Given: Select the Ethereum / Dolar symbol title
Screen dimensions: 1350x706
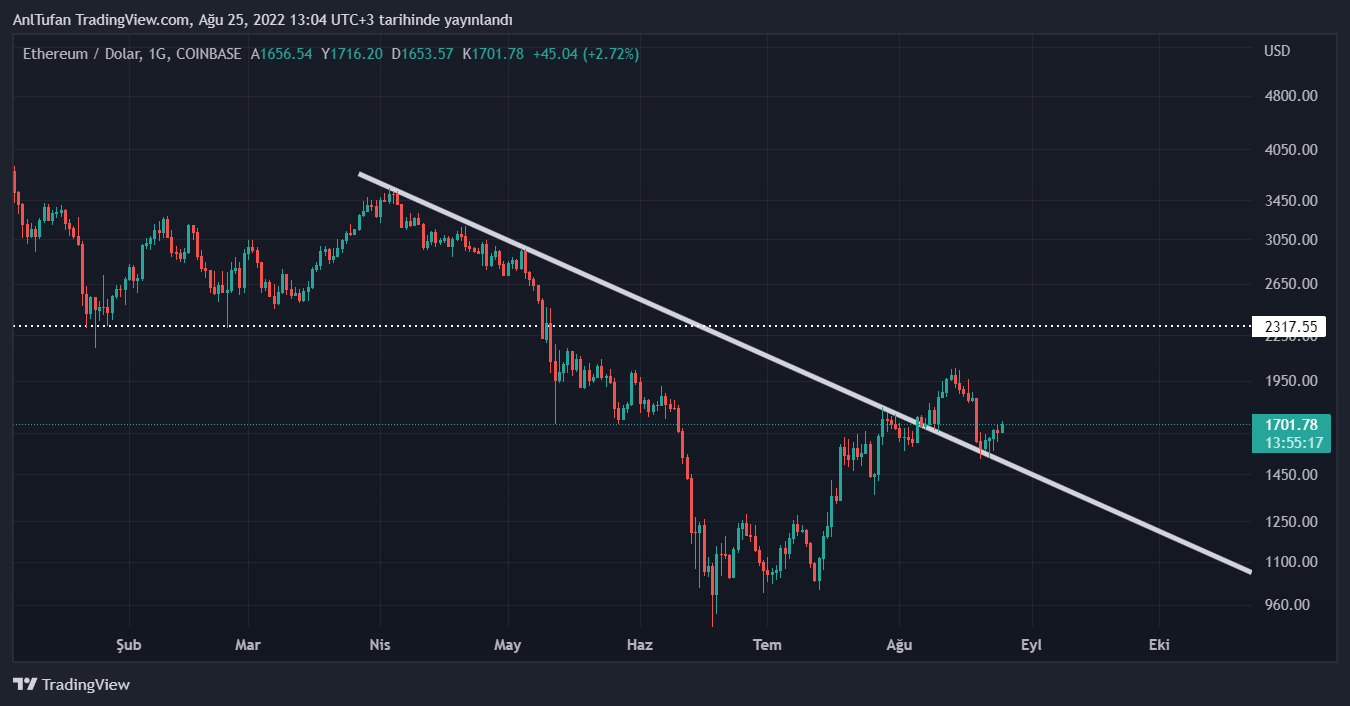Looking at the screenshot, I should pos(132,53).
